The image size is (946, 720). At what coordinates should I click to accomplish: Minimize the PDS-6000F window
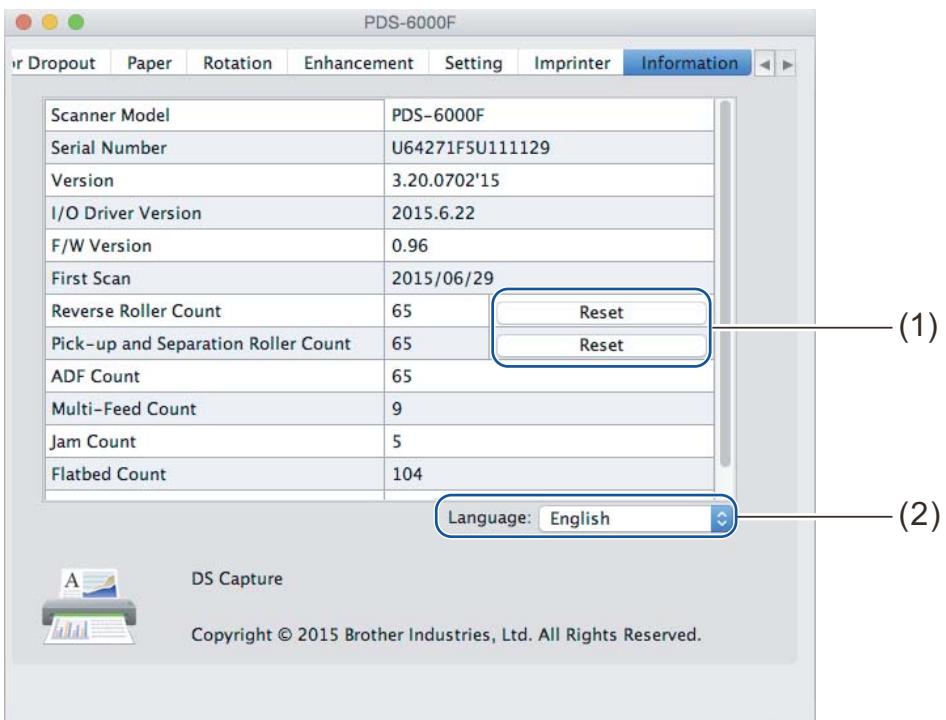(x=49, y=23)
